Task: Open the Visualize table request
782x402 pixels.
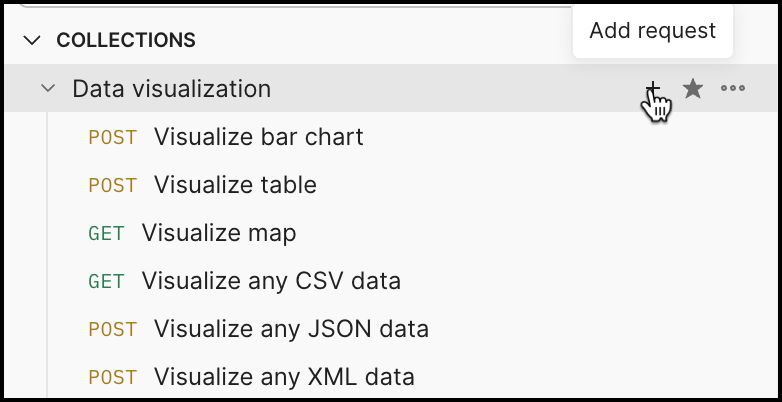Action: click(x=235, y=185)
